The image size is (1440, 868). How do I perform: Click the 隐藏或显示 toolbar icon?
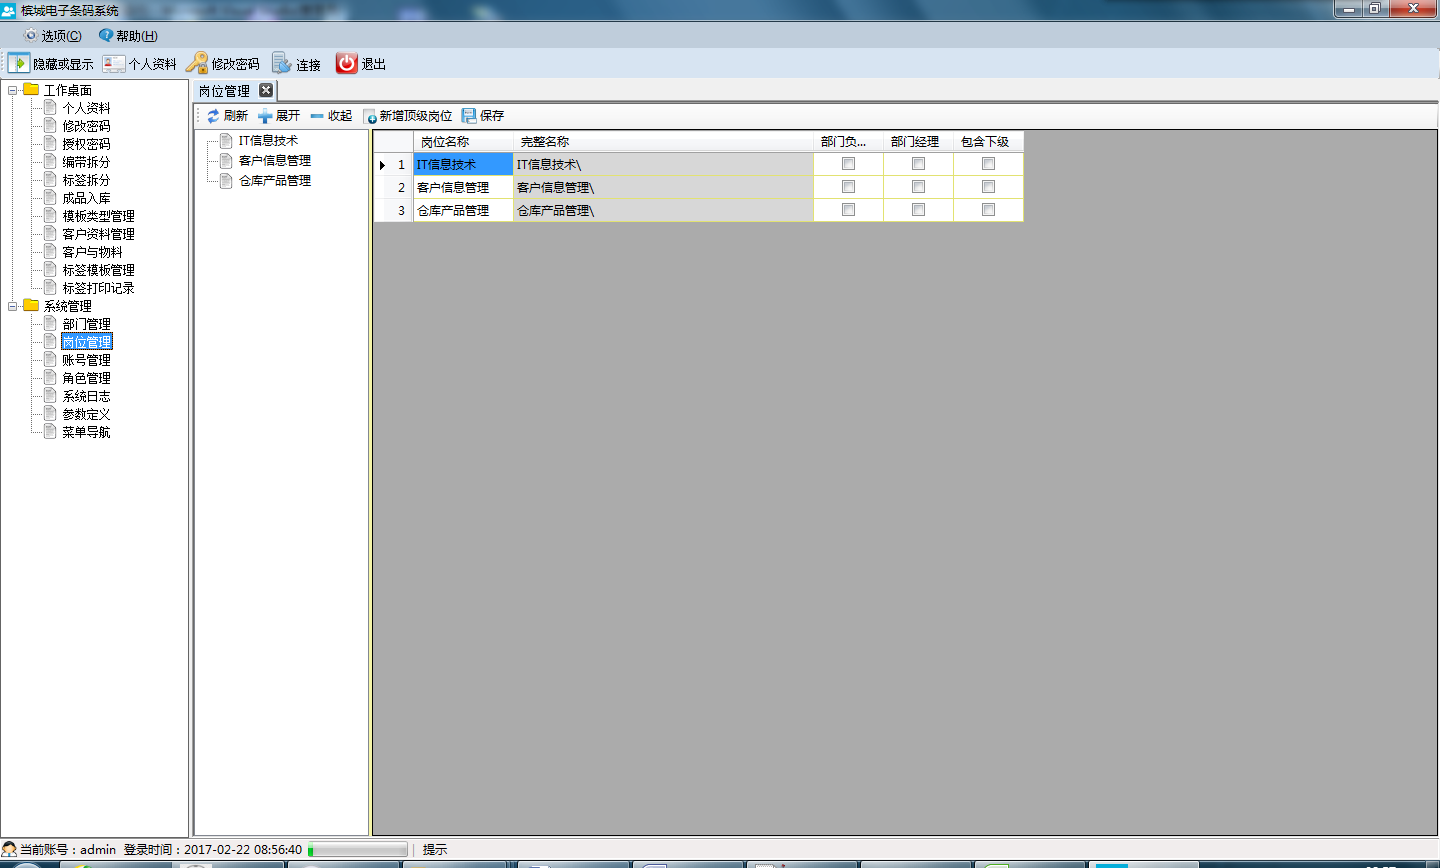tap(19, 63)
